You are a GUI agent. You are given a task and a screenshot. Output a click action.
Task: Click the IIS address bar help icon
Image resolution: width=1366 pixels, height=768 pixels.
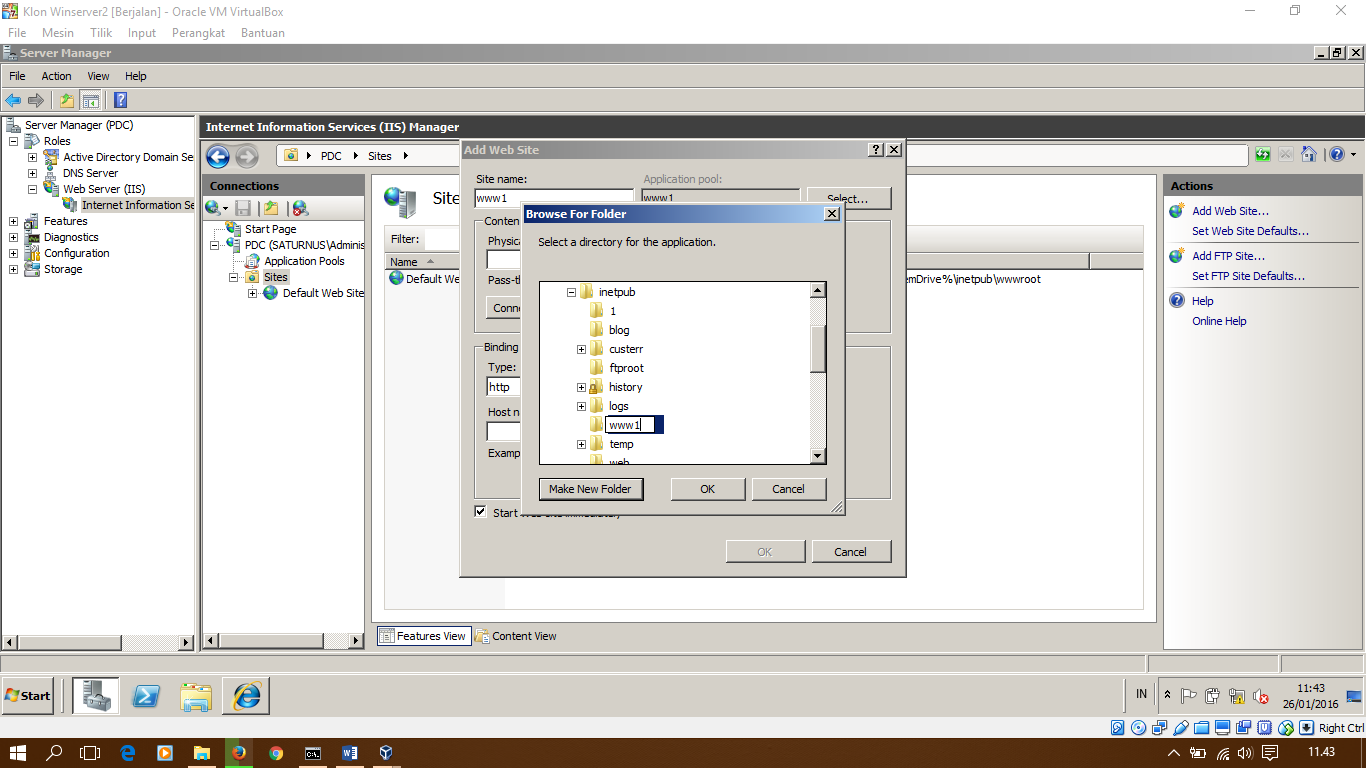point(1336,154)
